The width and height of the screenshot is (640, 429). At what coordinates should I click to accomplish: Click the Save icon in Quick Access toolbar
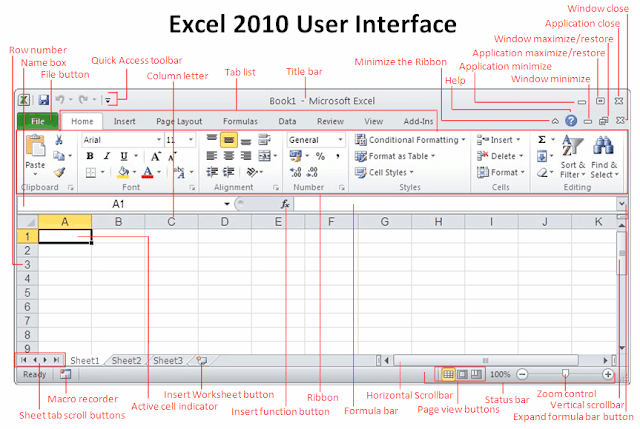43,100
